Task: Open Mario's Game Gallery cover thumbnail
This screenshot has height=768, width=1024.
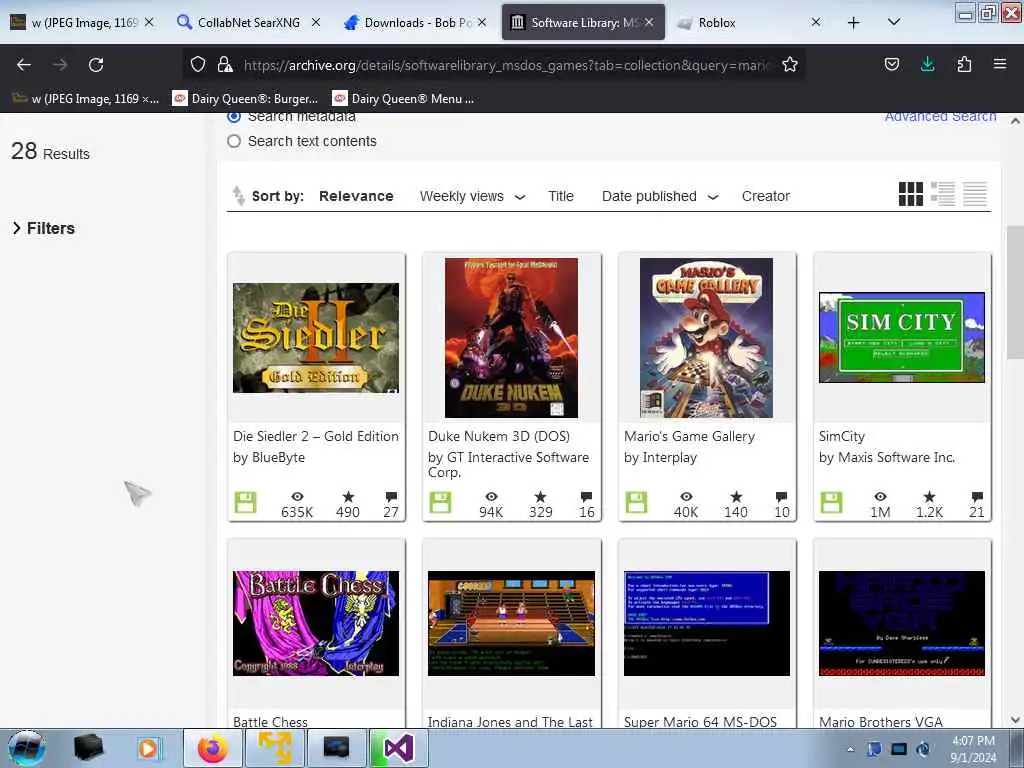Action: pyautogui.click(x=706, y=338)
